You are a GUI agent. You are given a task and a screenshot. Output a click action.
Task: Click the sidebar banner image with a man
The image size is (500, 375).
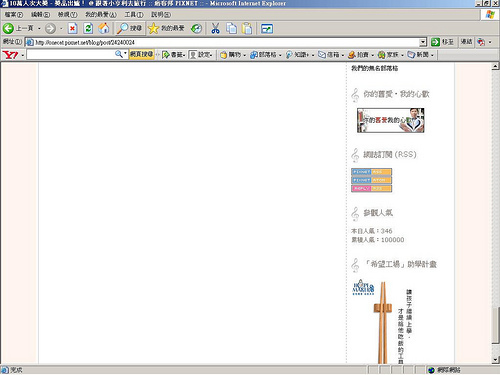click(x=391, y=120)
